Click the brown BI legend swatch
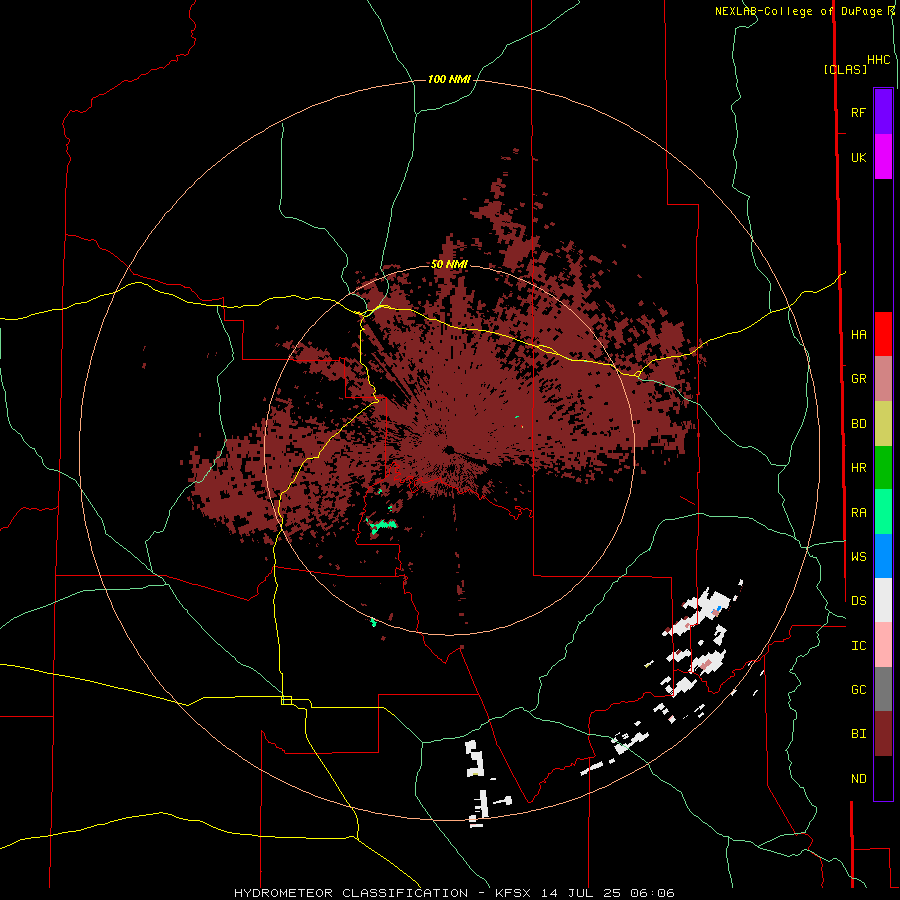 pyautogui.click(x=883, y=734)
